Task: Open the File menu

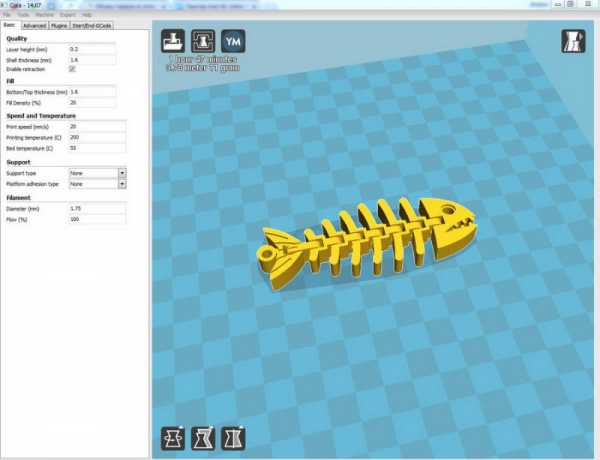Action: [7, 16]
